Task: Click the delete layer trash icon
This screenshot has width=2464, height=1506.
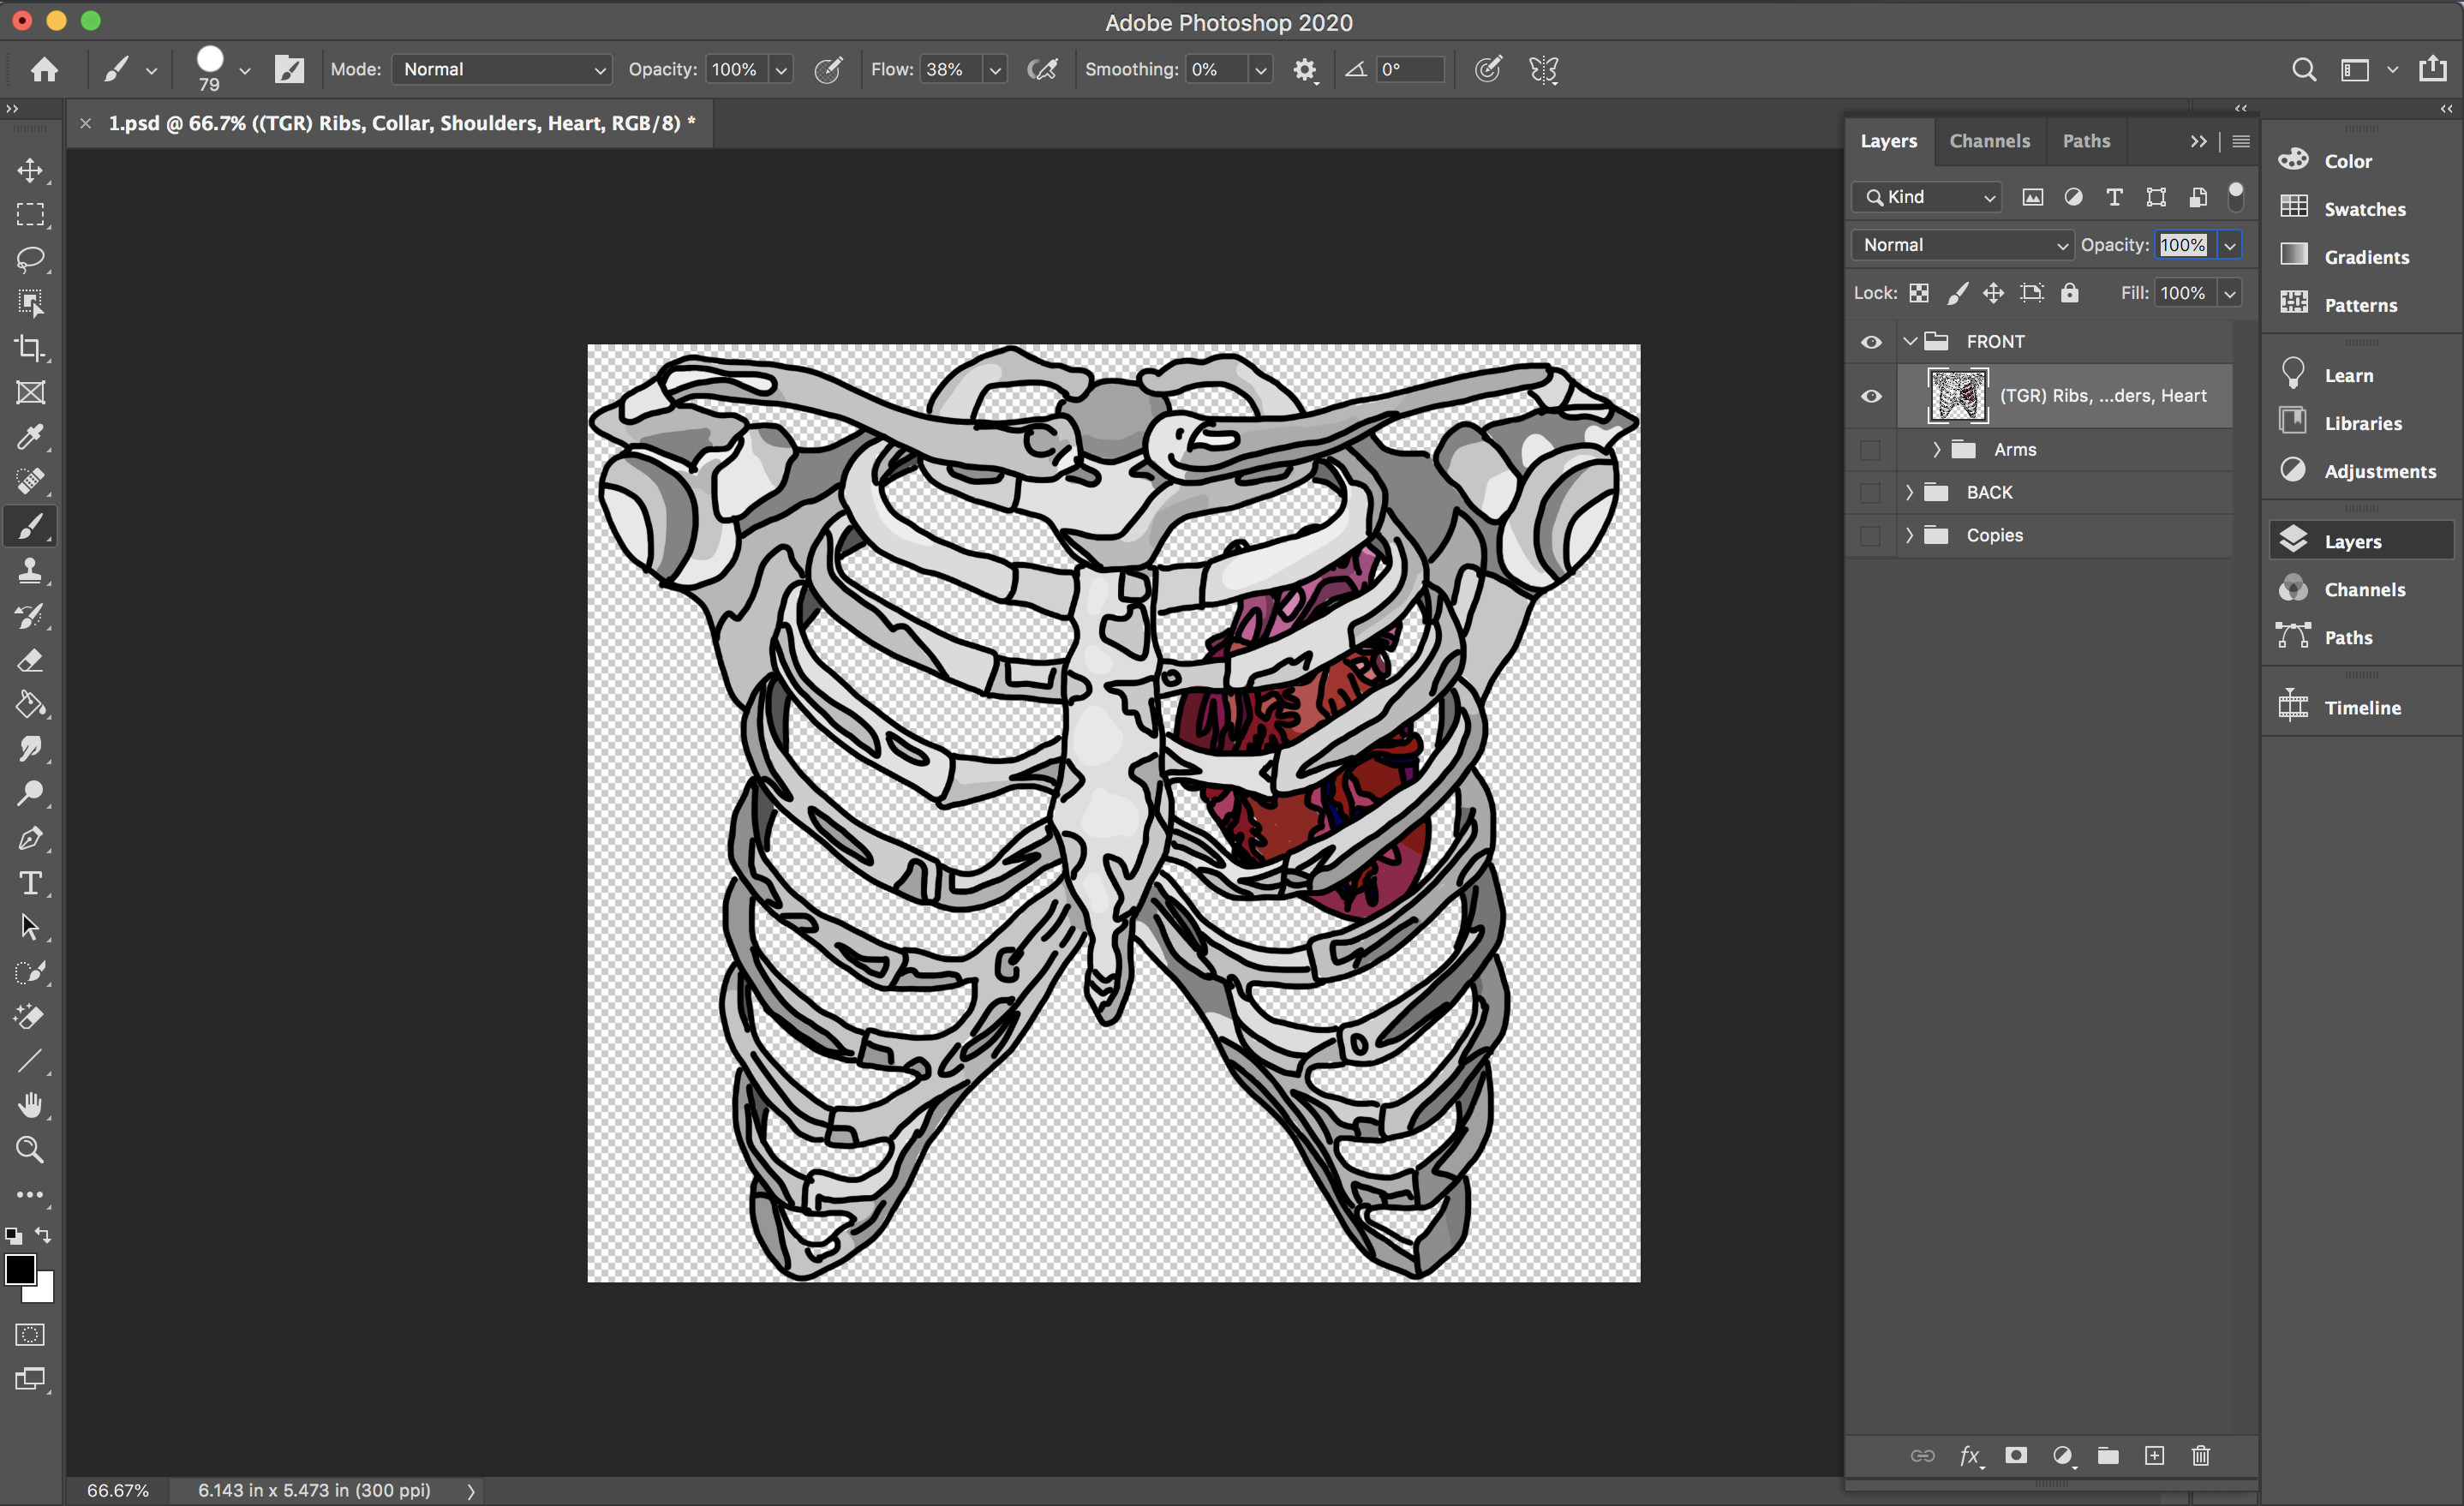Action: [2200, 1456]
